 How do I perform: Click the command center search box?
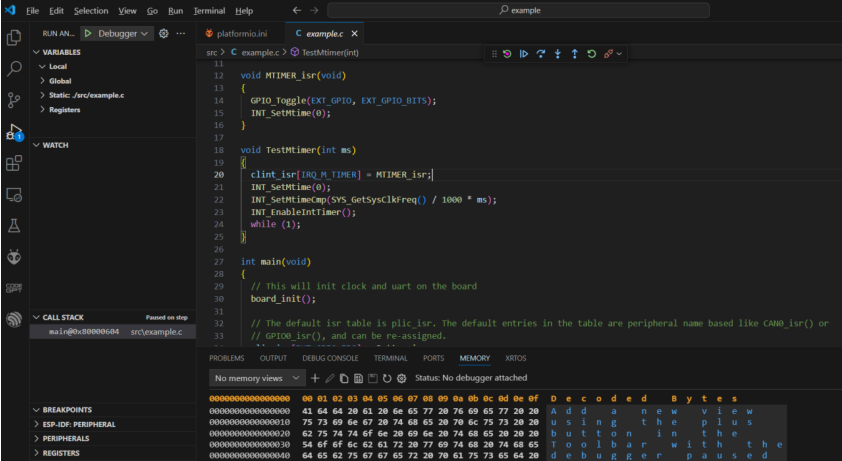click(518, 10)
